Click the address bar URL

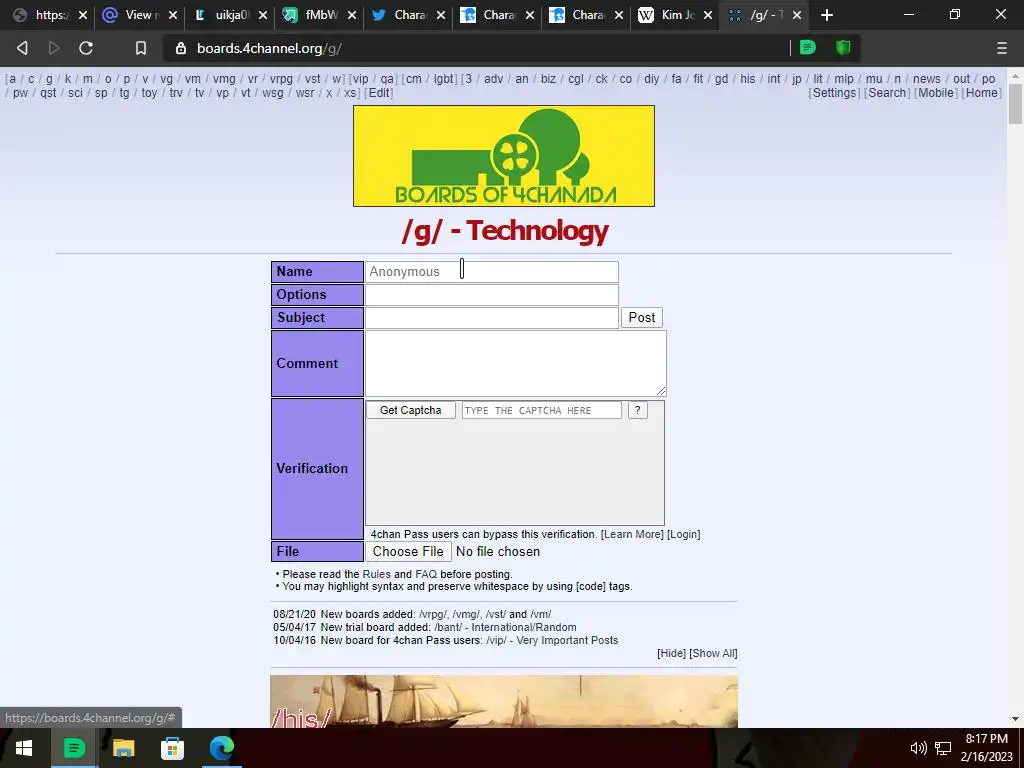pos(269,48)
